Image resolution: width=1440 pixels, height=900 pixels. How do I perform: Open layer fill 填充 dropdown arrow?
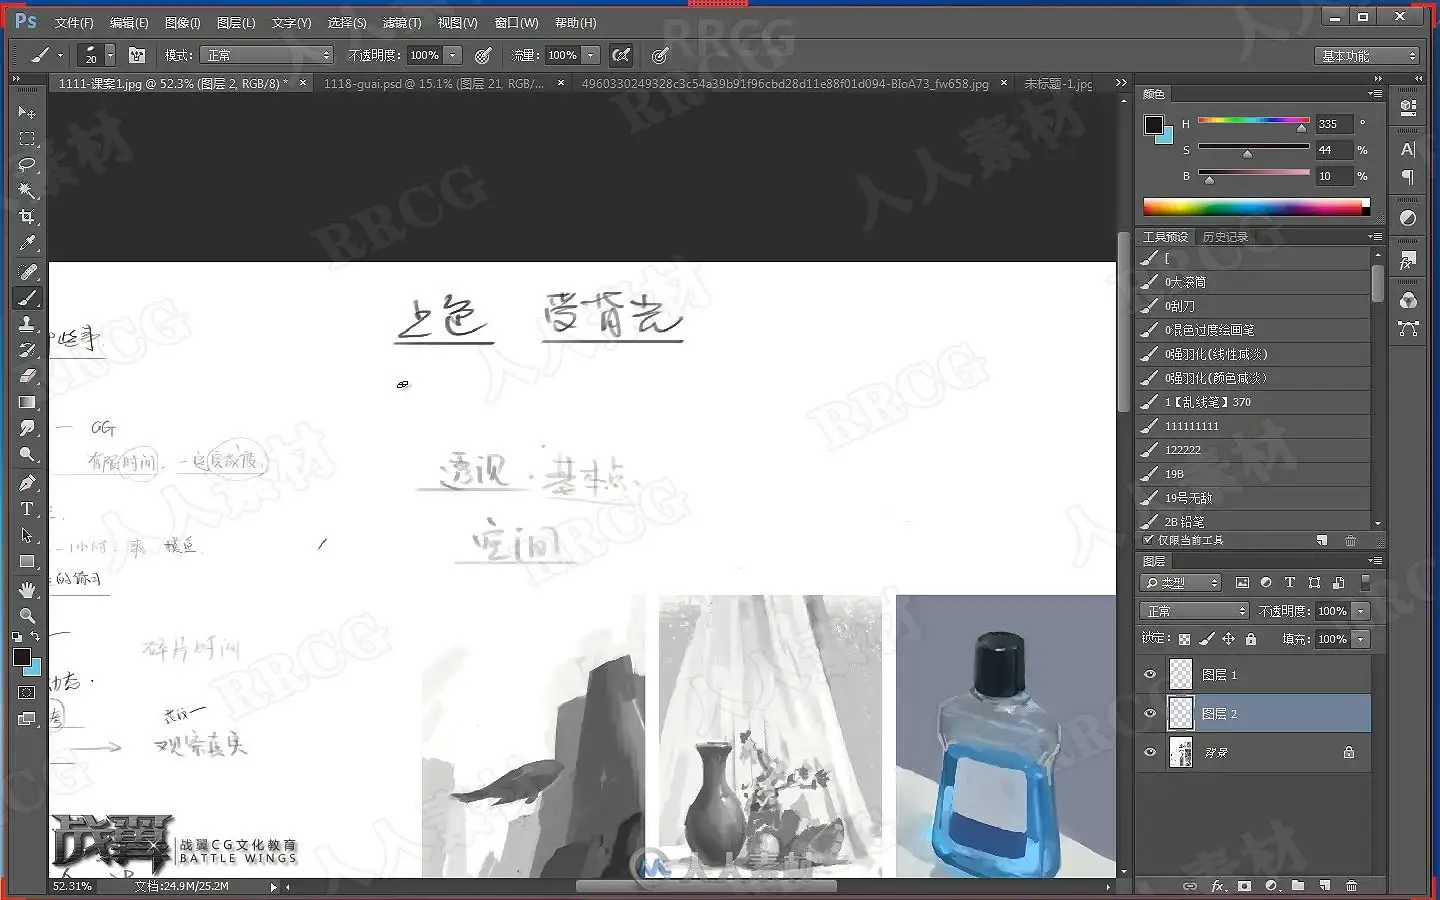pos(1361,639)
